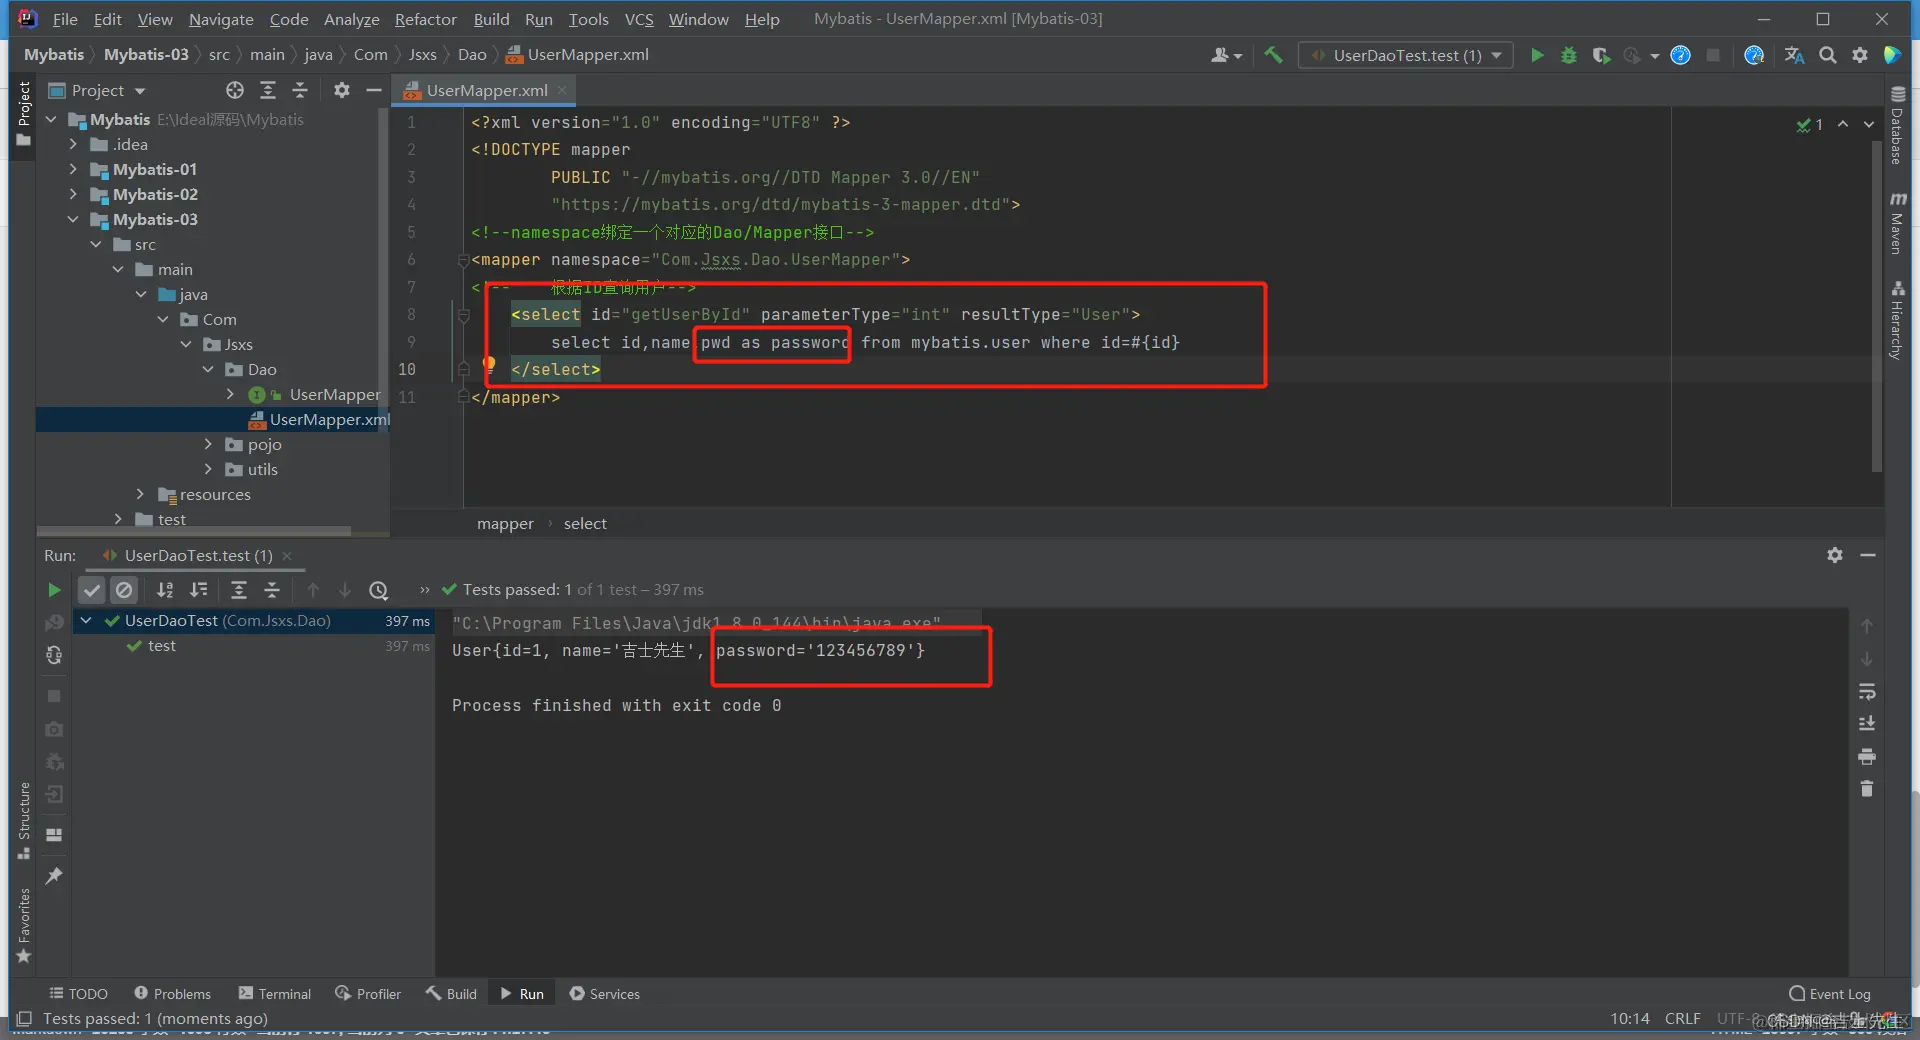The image size is (1920, 1040).
Task: Expand the utils package
Action: coord(208,469)
